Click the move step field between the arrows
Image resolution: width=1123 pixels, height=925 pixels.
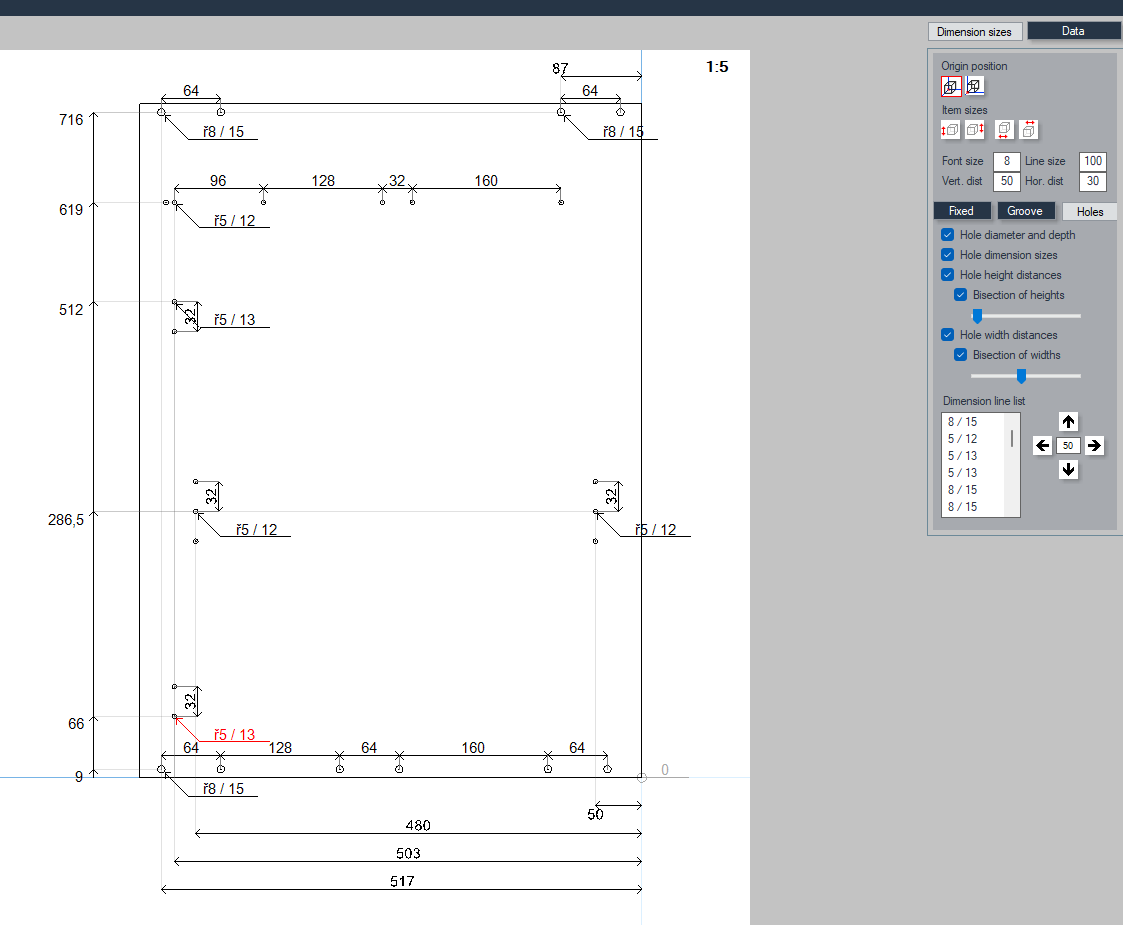coord(1068,445)
